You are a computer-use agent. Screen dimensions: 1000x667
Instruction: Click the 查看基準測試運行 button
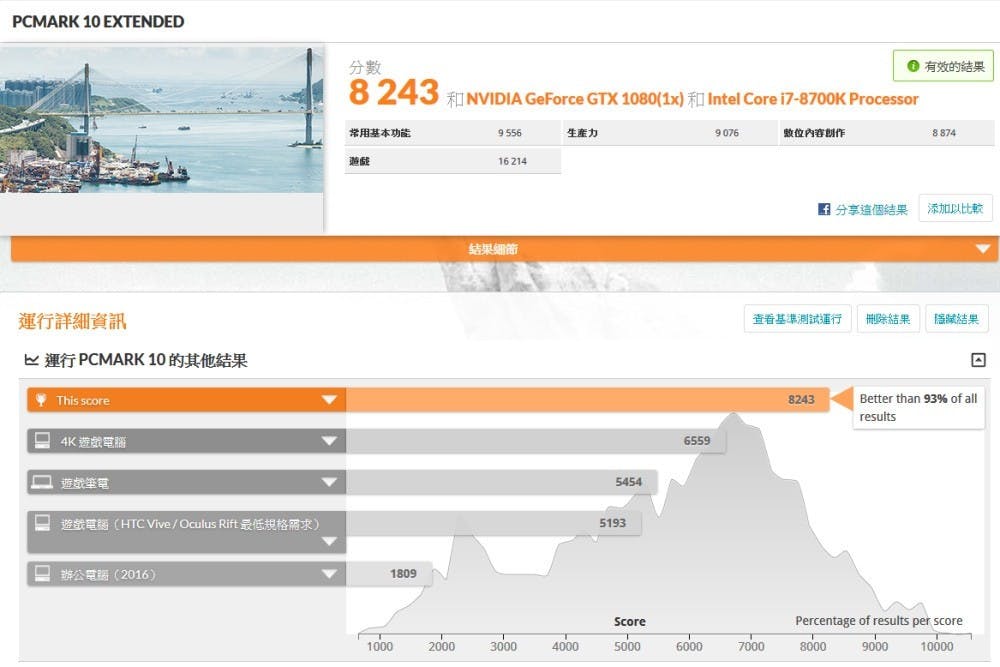pos(797,319)
